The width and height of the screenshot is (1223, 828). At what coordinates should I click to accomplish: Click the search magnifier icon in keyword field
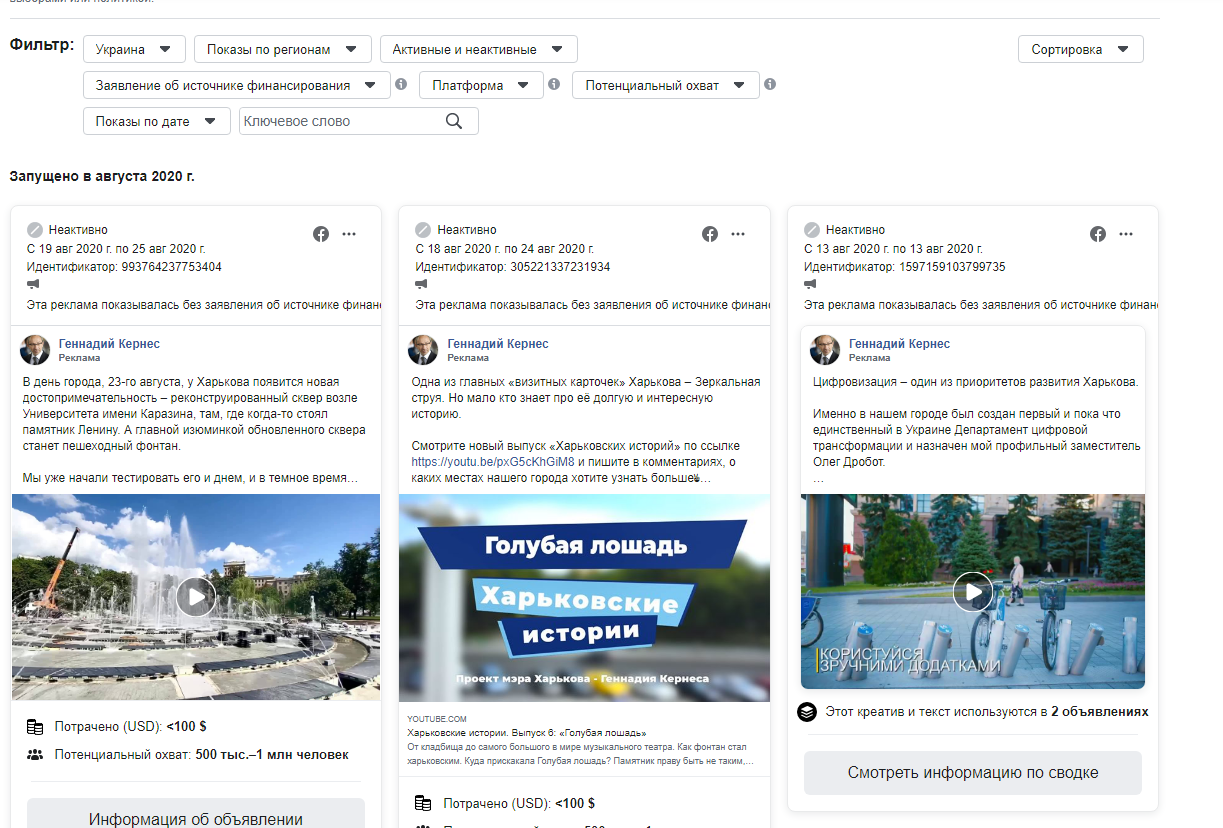point(454,121)
